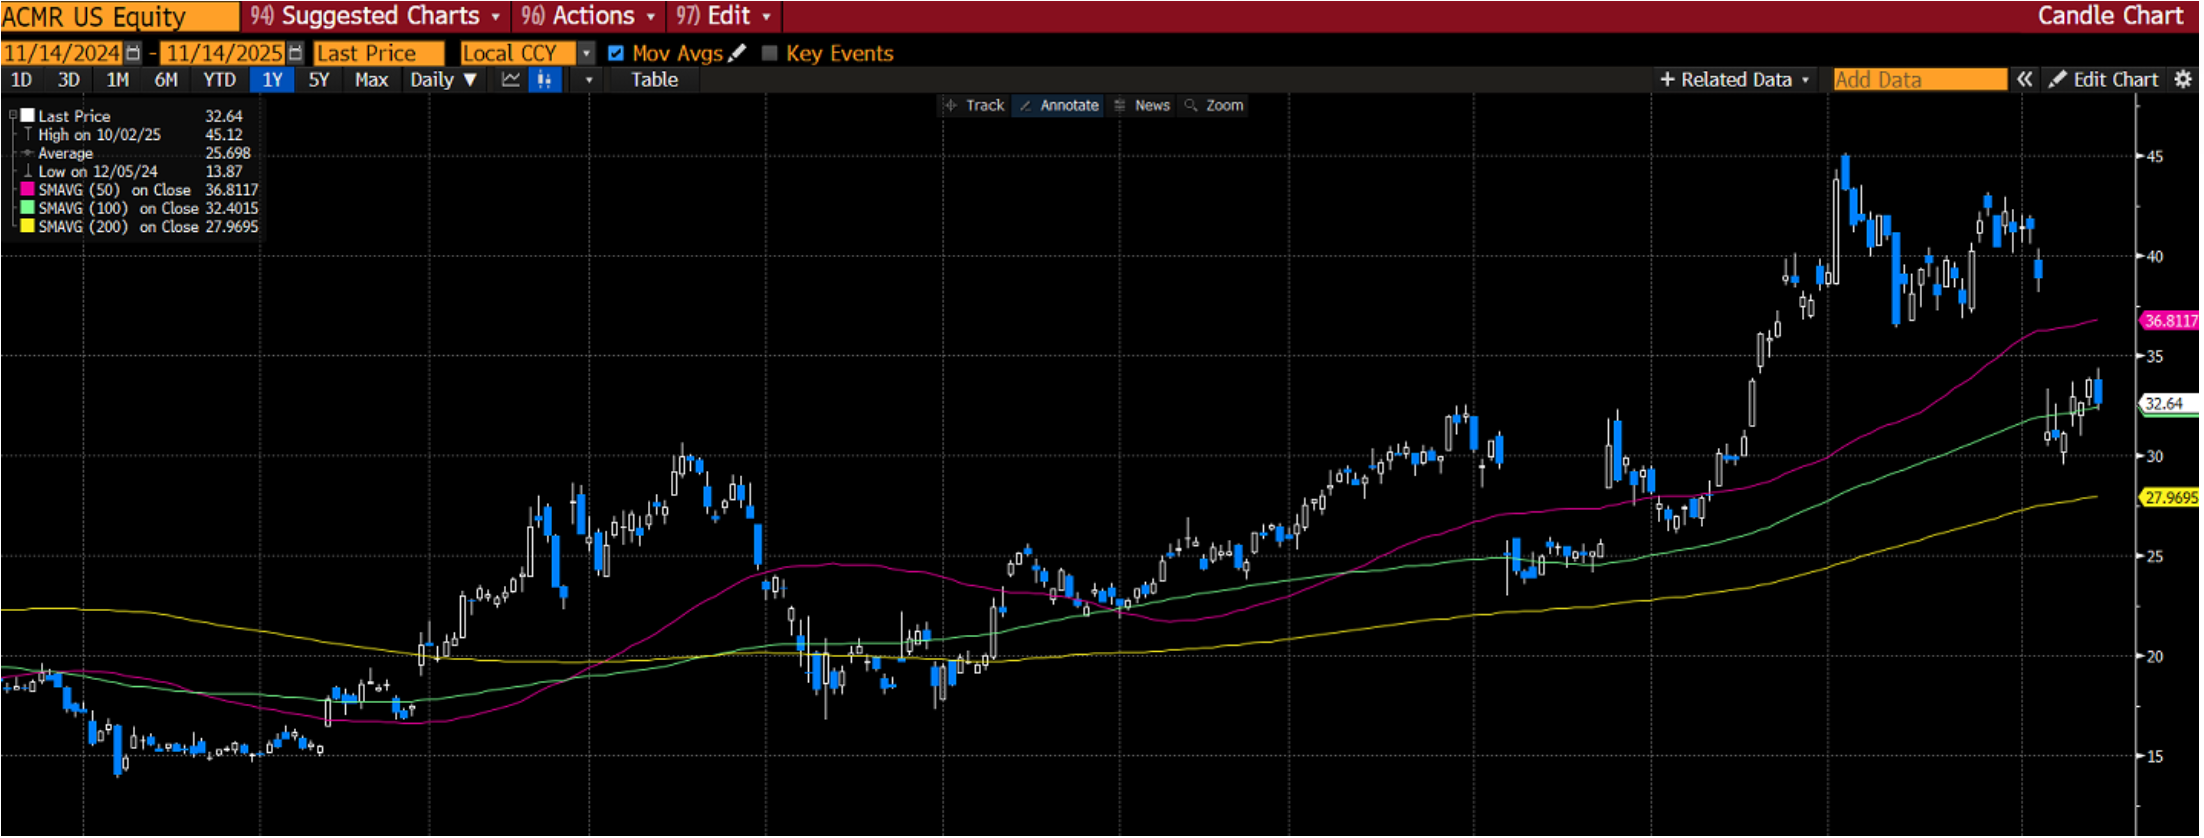Click the pencil icon beside Mov Avgs

point(738,53)
